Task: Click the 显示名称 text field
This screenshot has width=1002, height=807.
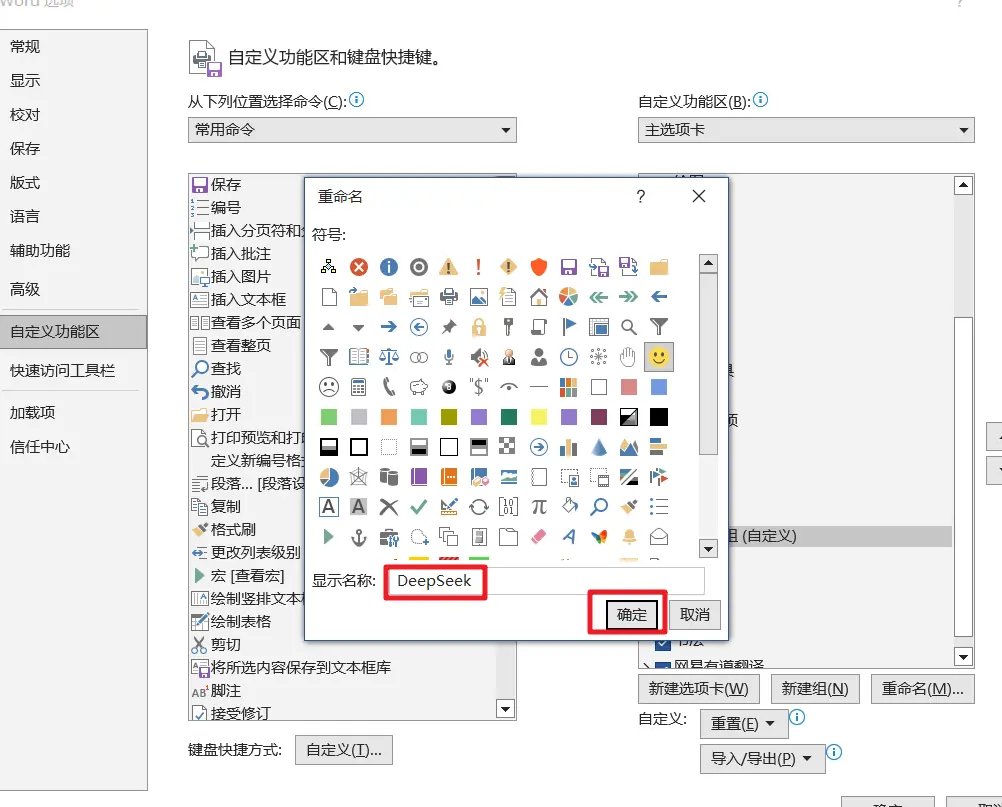Action: pos(546,581)
